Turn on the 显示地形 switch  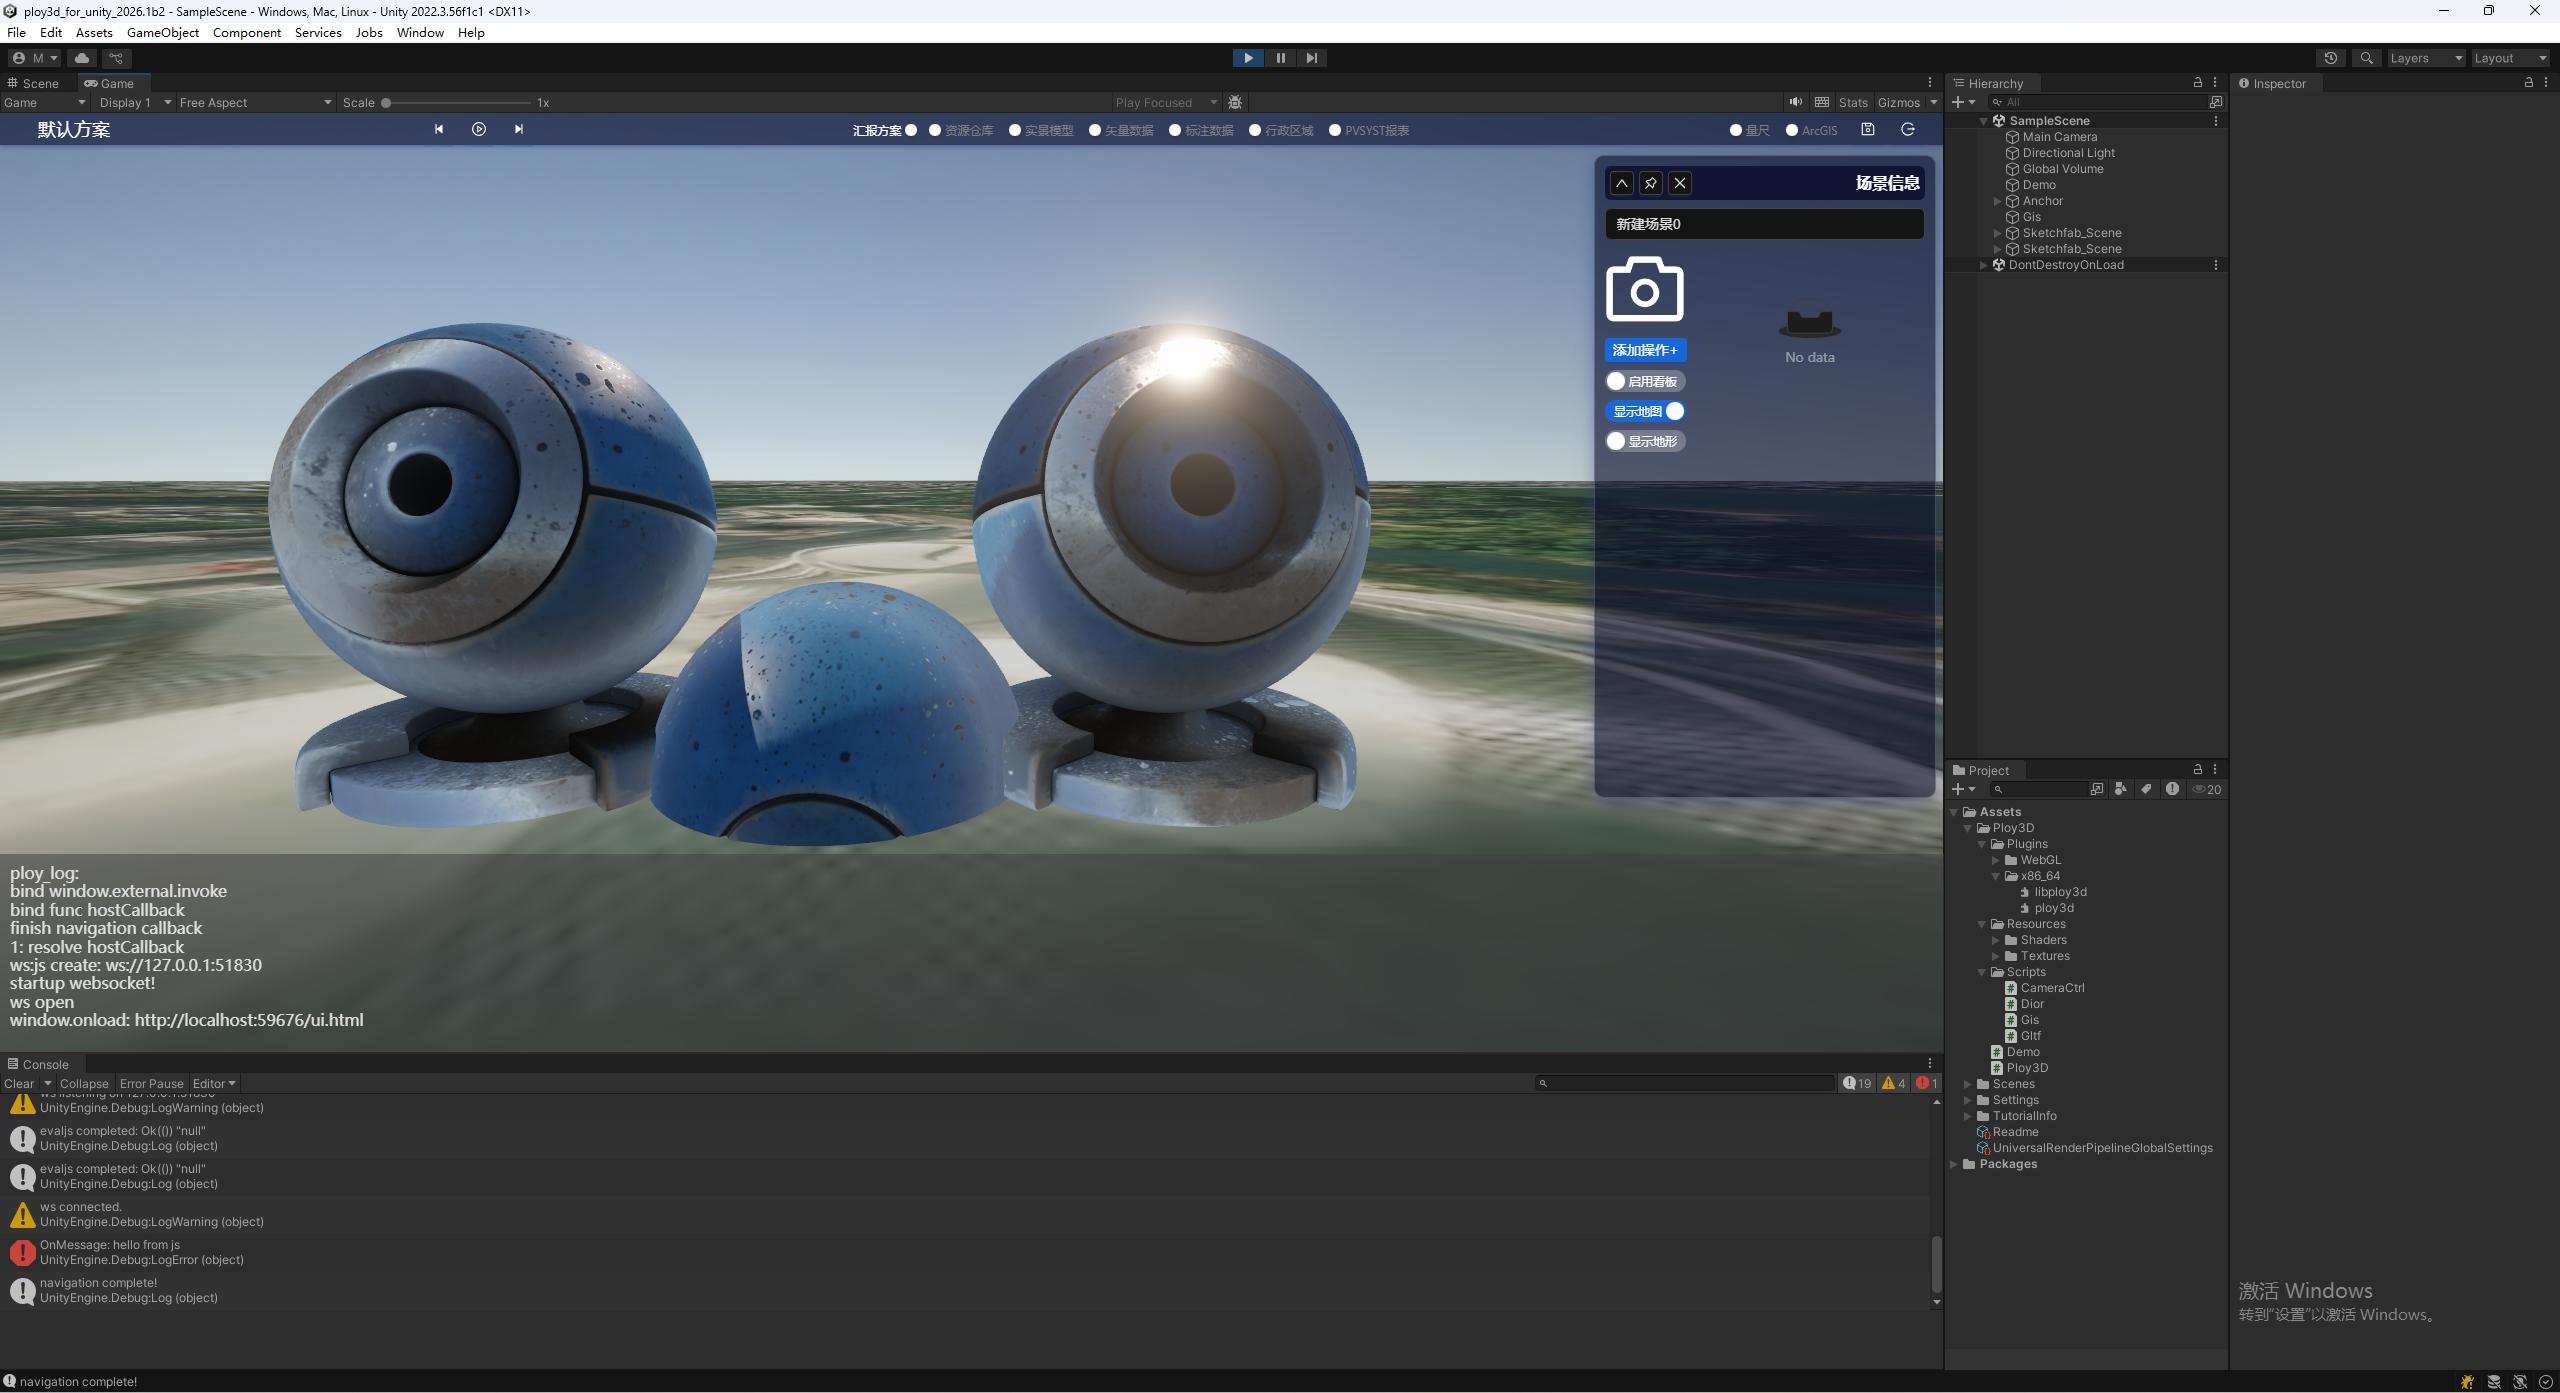point(1646,441)
